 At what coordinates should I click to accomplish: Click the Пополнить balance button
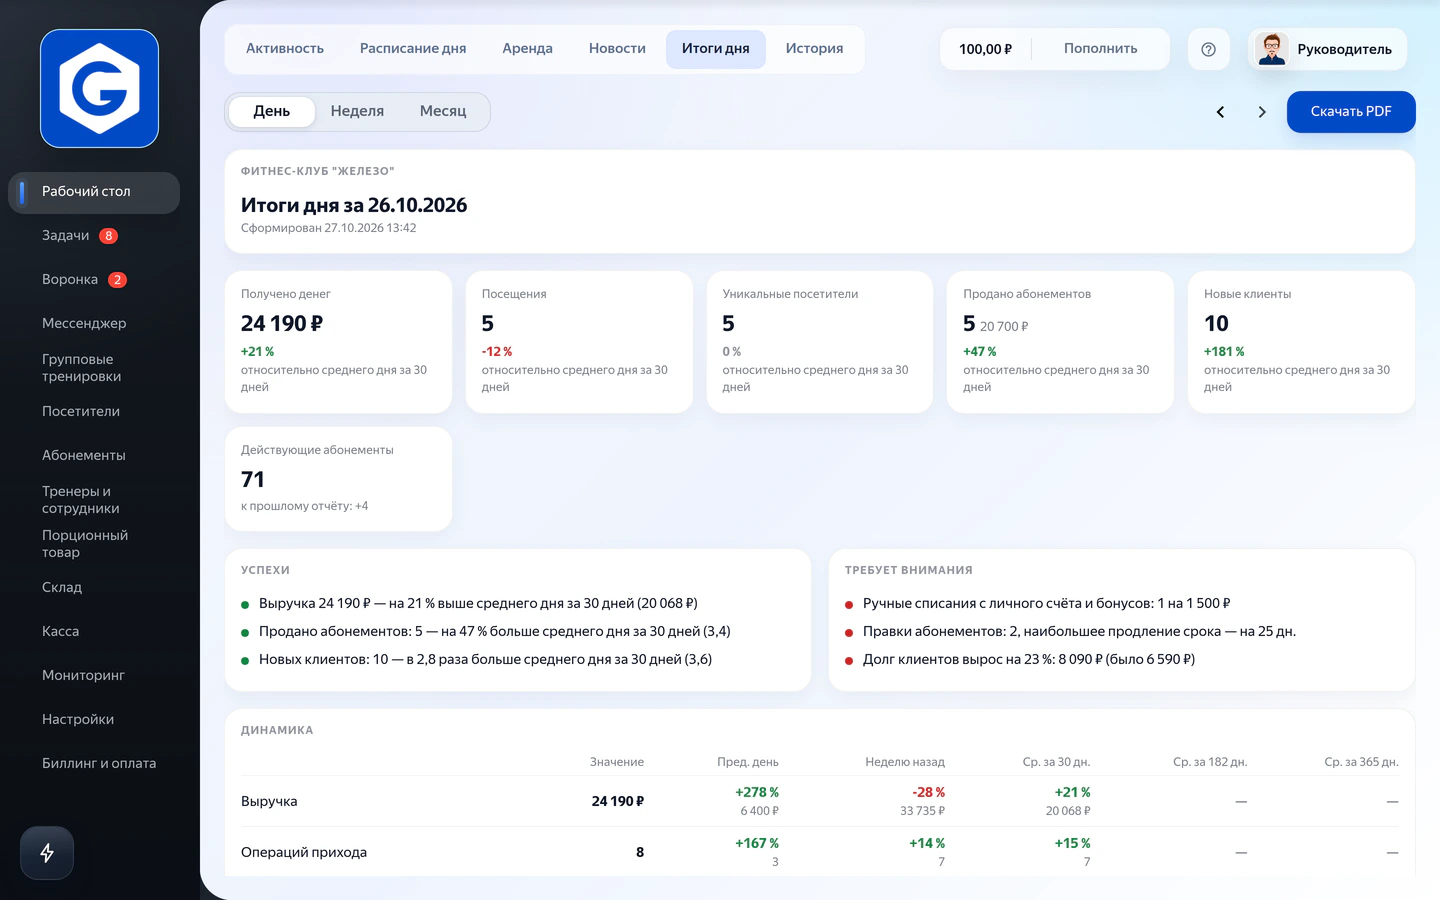point(1100,49)
